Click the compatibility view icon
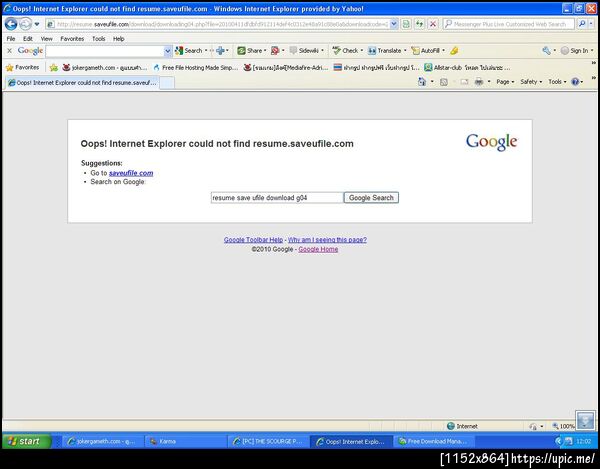 [406, 24]
